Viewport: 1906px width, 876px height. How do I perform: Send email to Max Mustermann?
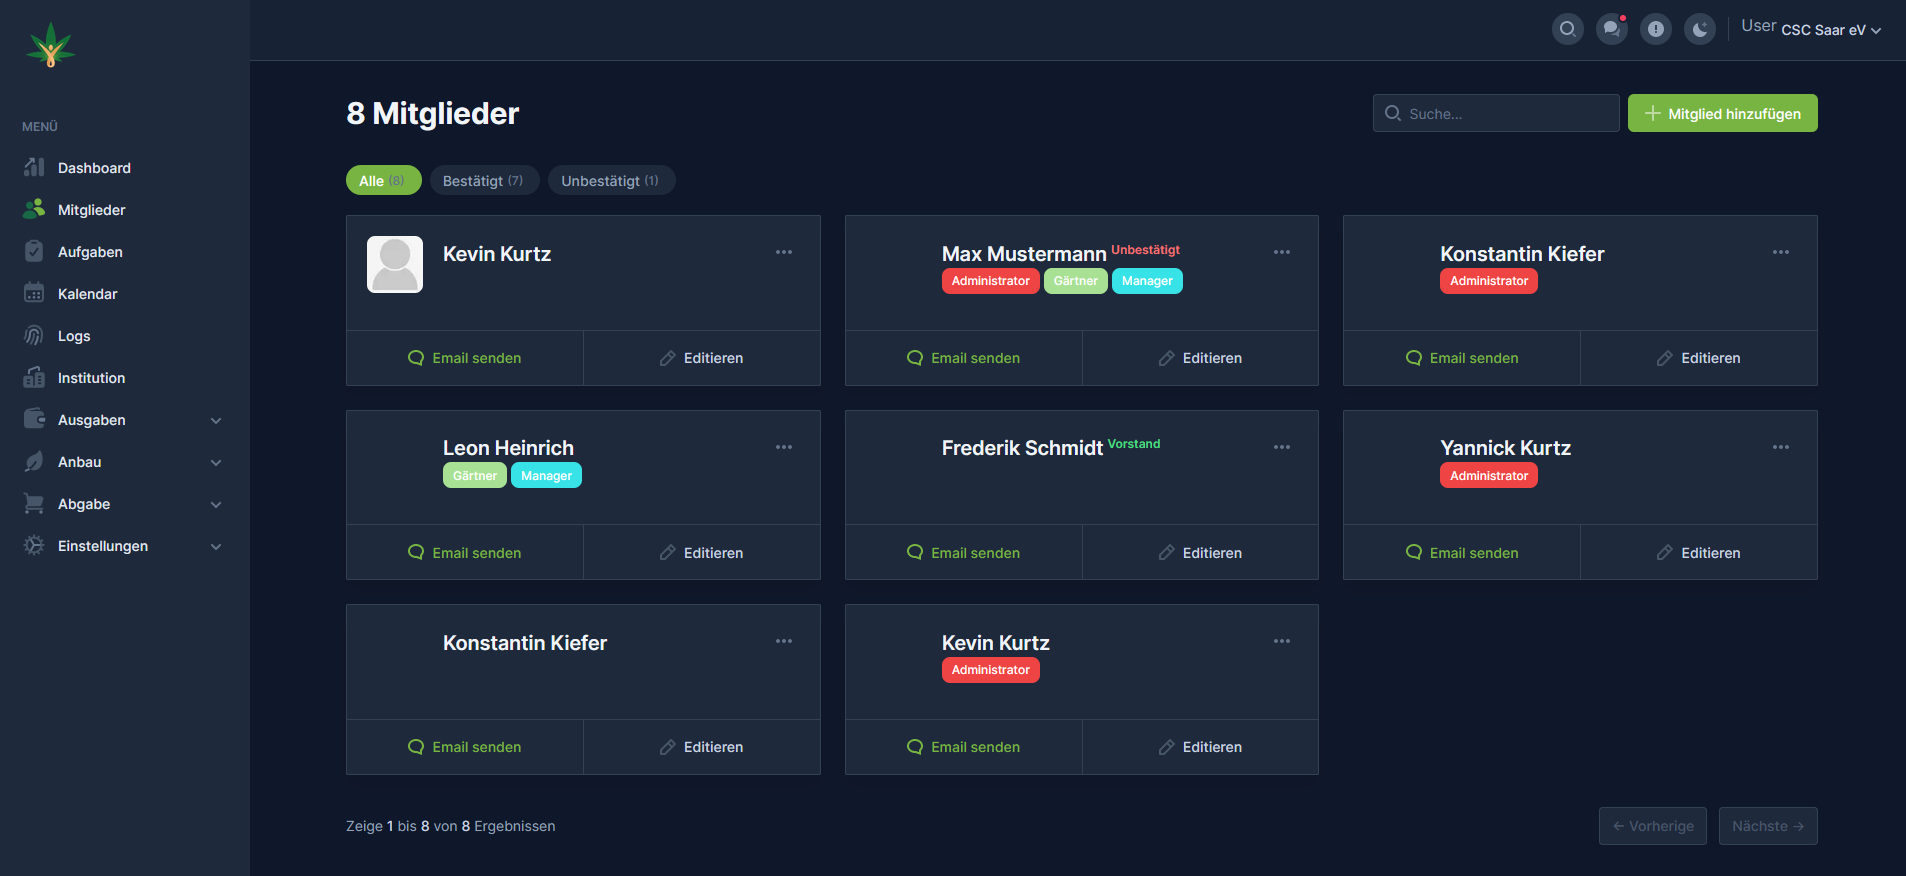click(x=963, y=358)
